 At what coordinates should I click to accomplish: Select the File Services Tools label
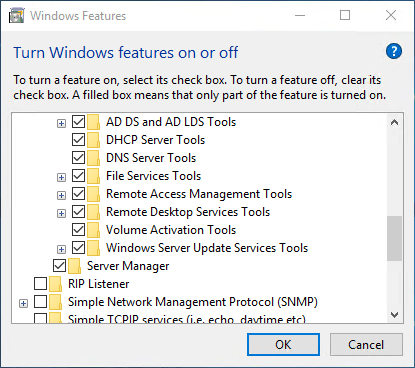click(x=153, y=176)
